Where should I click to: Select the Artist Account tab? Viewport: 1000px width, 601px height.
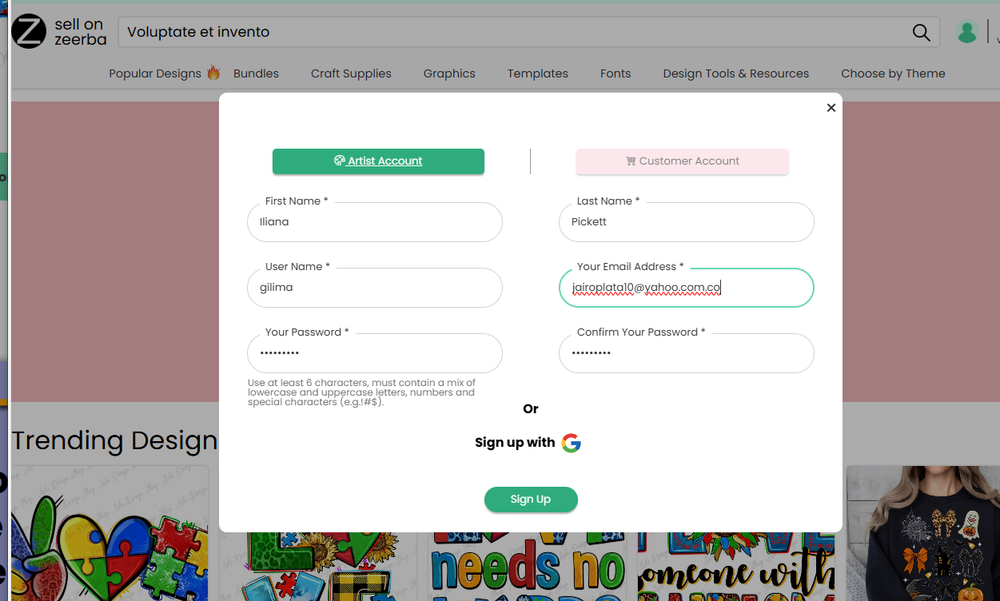pyautogui.click(x=378, y=161)
